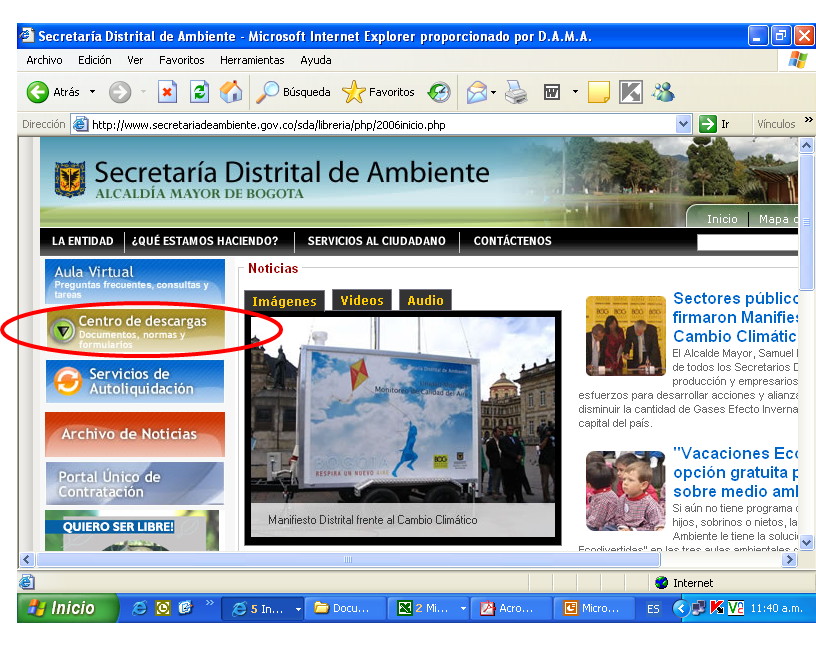Open Favoritos menu in menu bar

pos(182,60)
